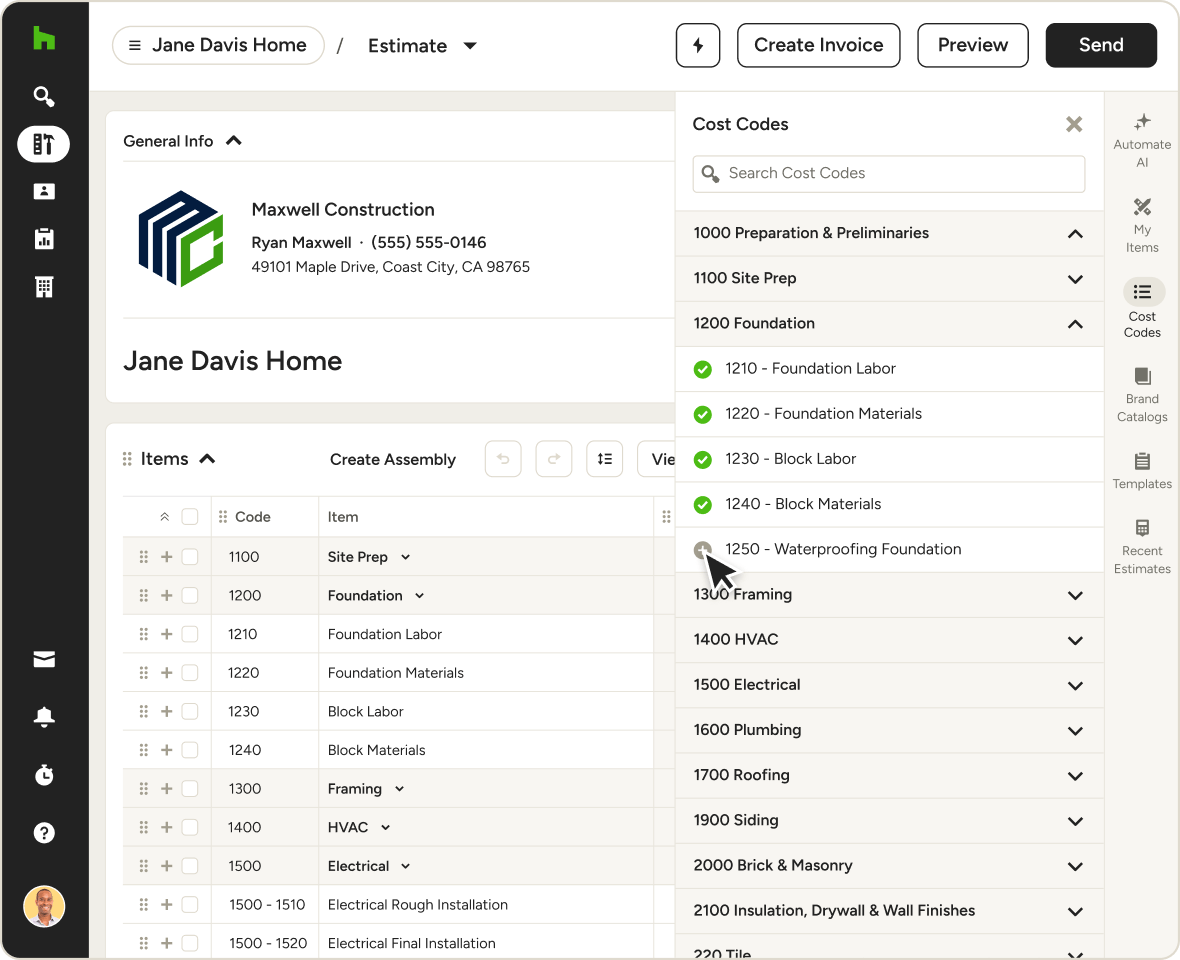The width and height of the screenshot is (1180, 960).
Task: Click the Search Cost Codes field
Action: (889, 173)
